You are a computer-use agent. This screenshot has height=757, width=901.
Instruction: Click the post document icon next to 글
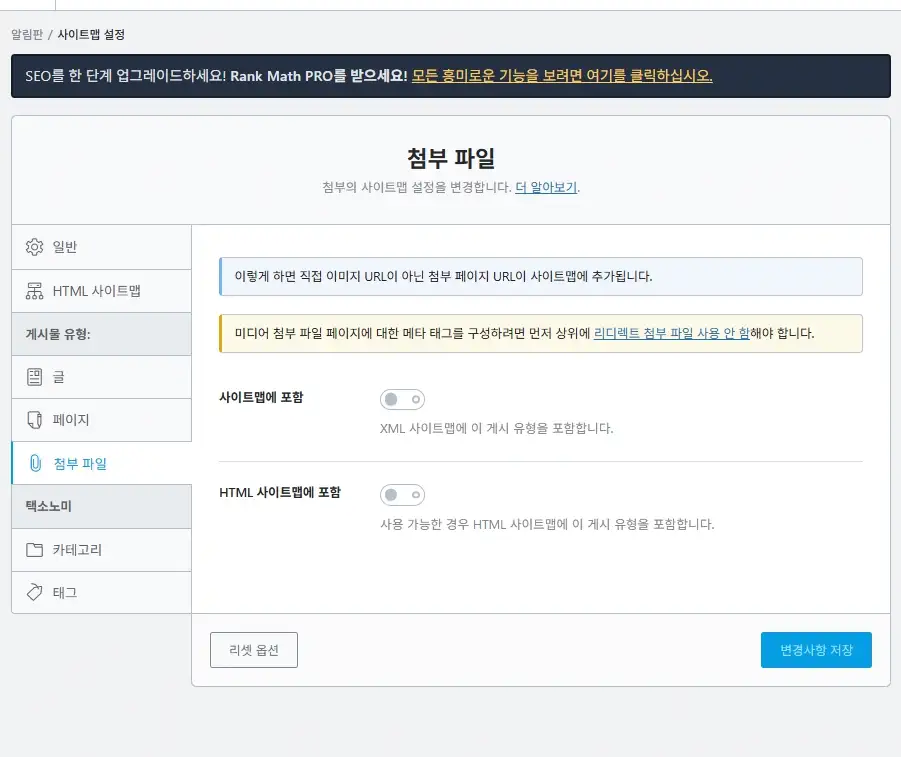35,377
